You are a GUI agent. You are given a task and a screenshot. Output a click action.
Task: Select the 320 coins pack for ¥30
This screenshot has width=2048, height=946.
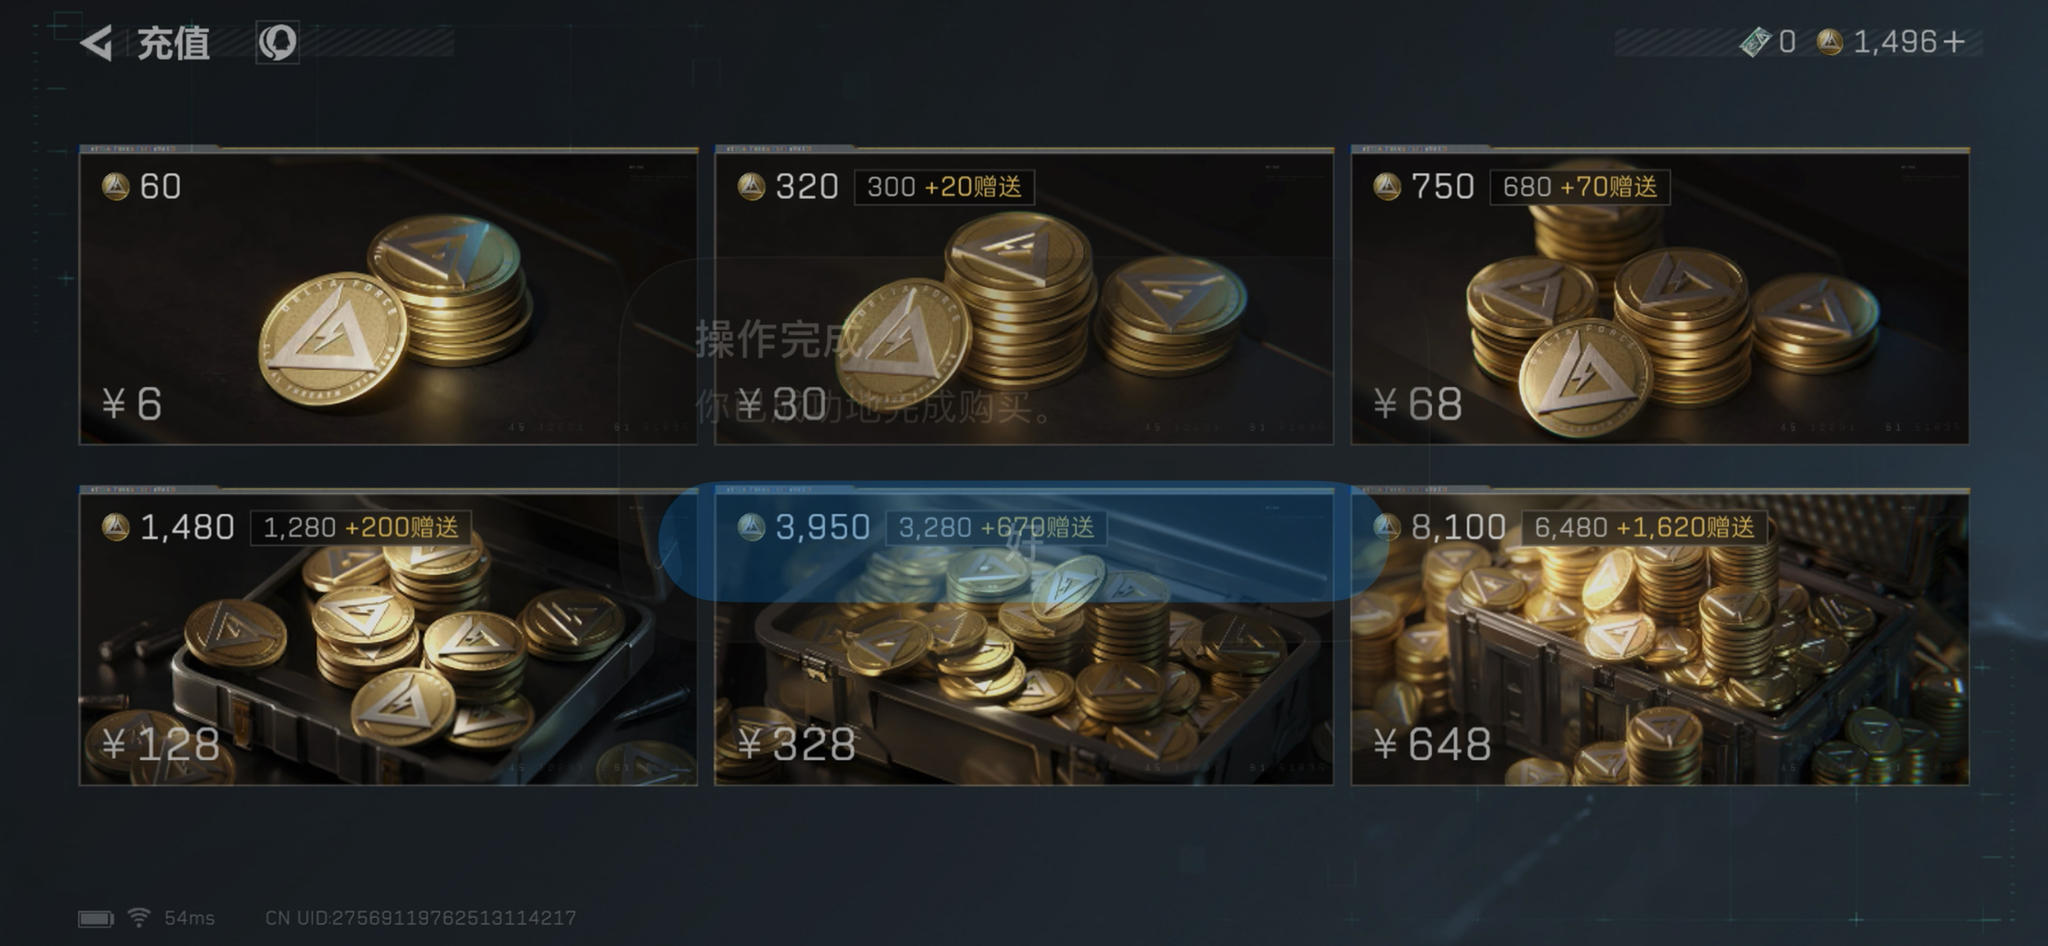1024,295
